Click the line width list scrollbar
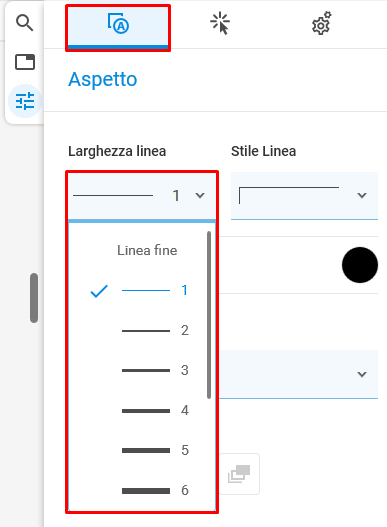Screen dimensions: 387x527 209,315
